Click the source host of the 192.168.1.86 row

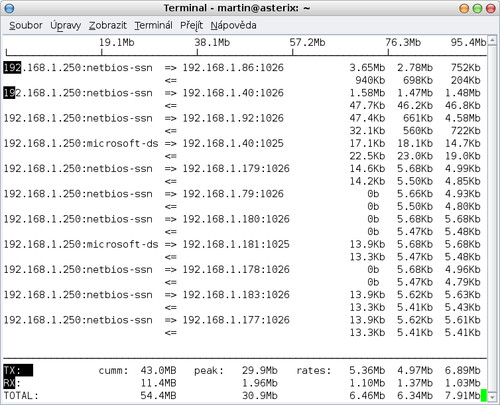click(x=78, y=68)
